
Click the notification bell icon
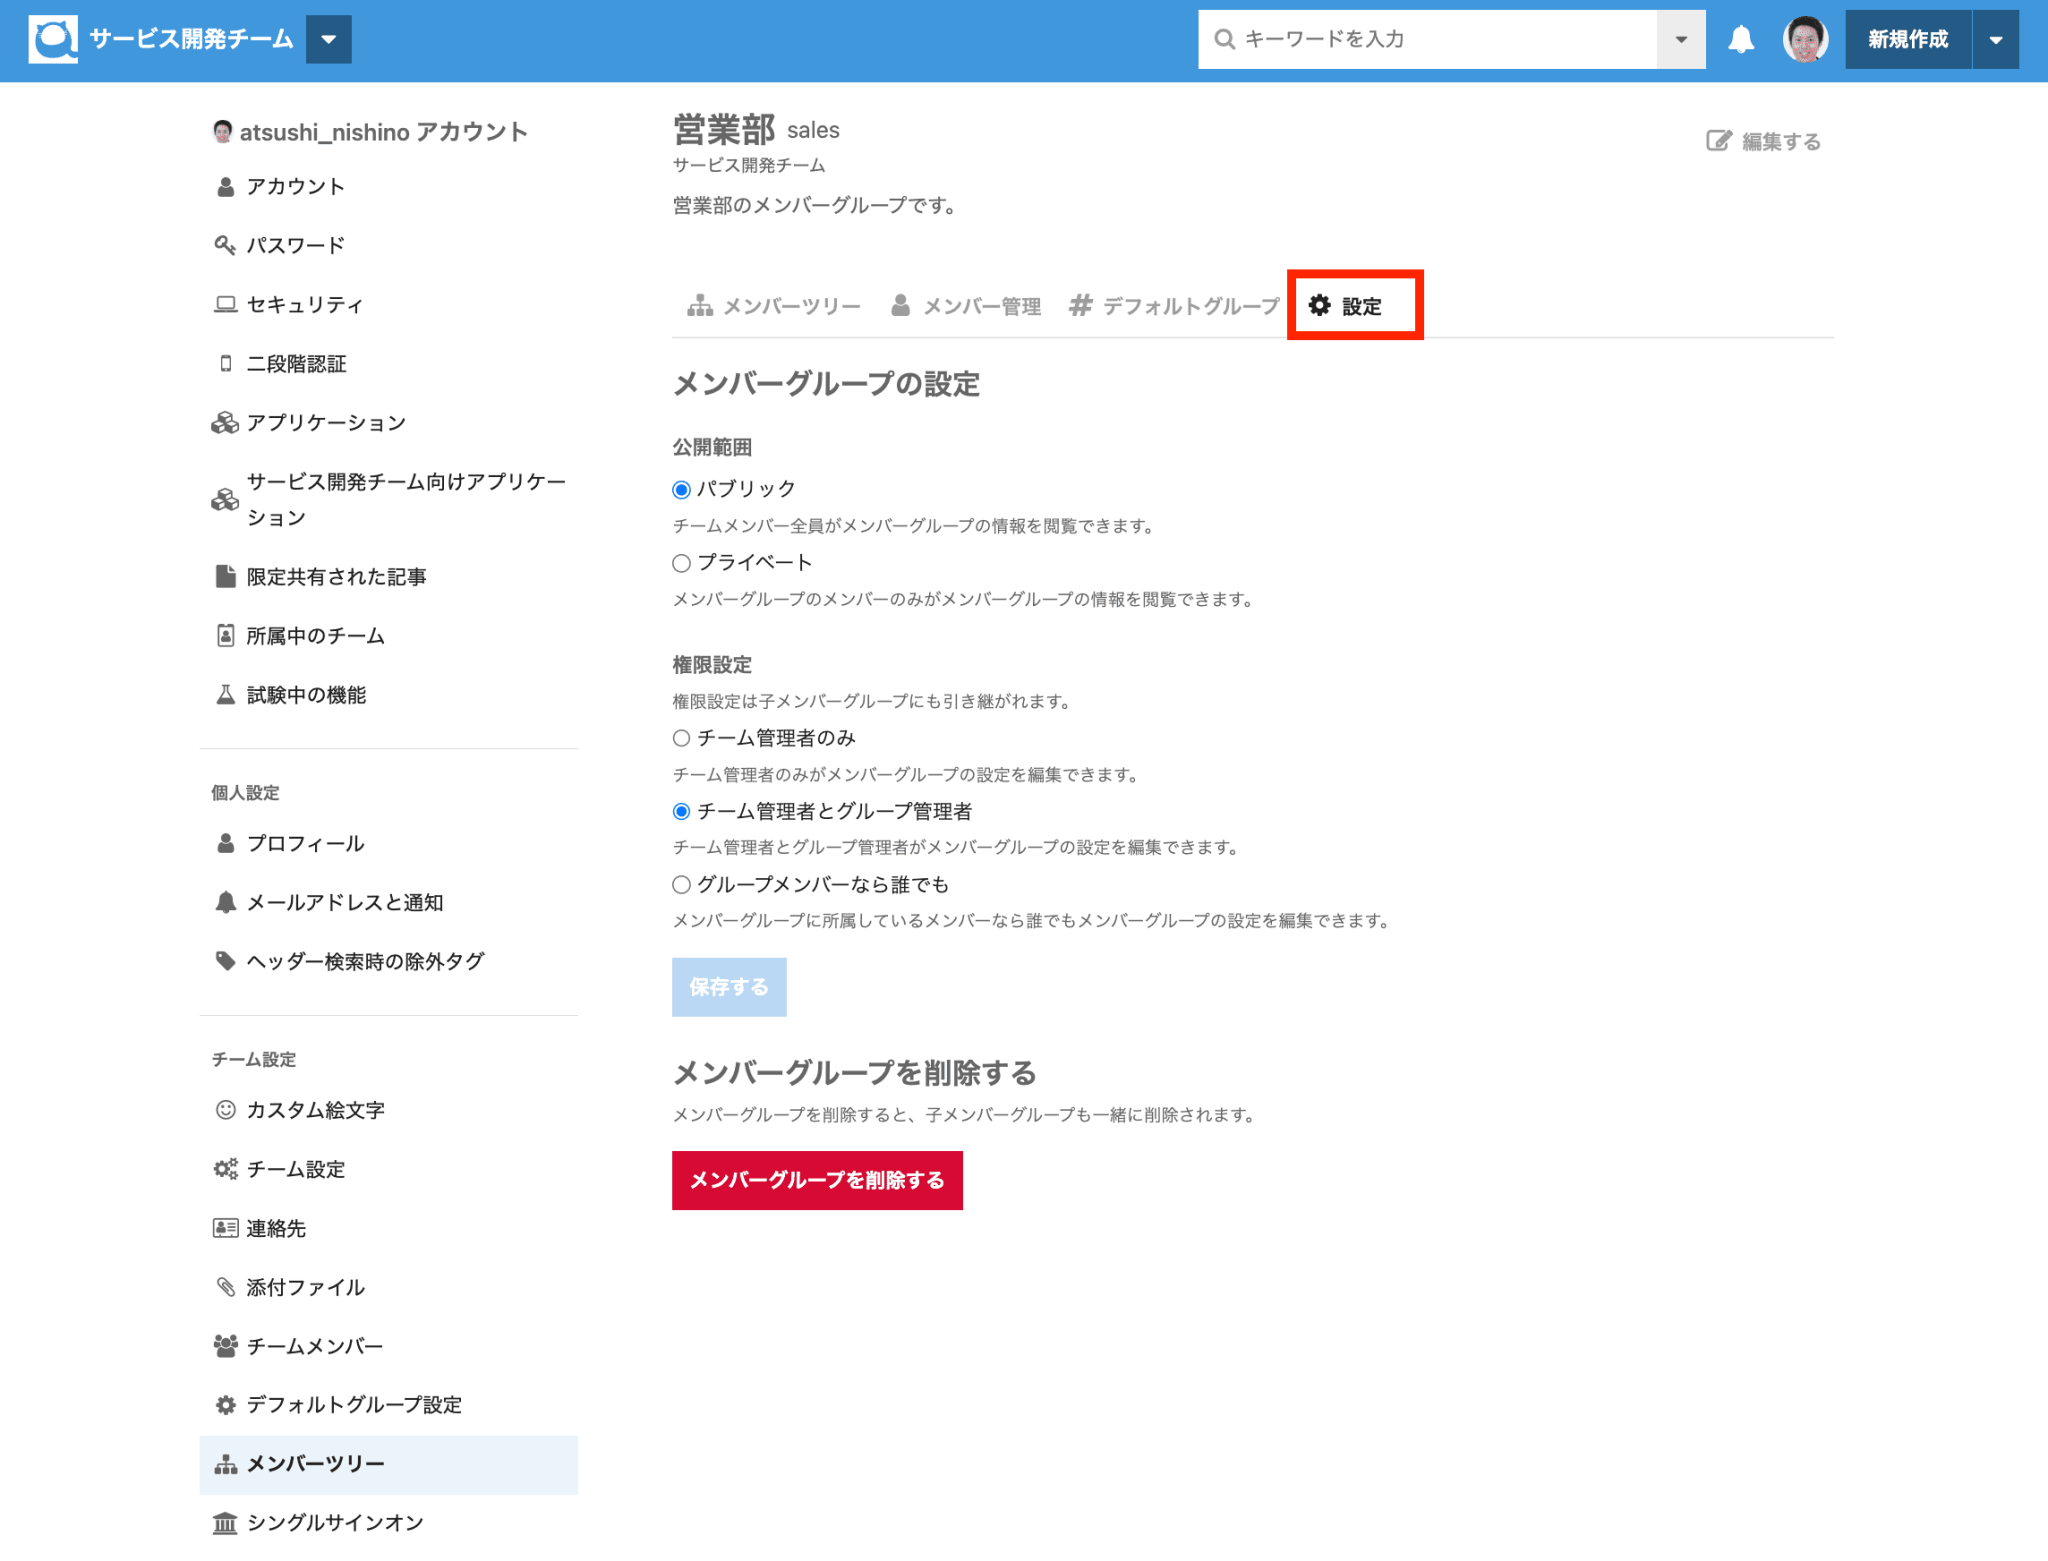(1741, 39)
